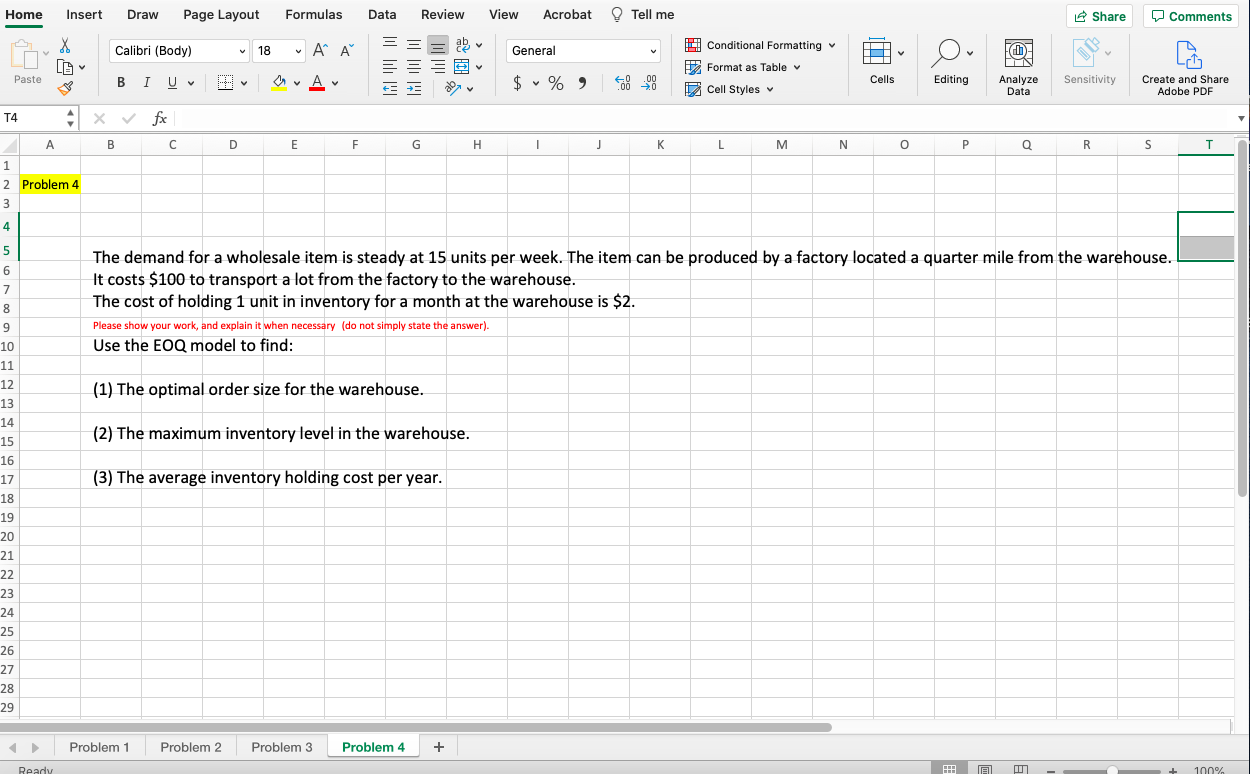This screenshot has width=1250, height=774.
Task: Click the Comments button
Action: (1190, 16)
